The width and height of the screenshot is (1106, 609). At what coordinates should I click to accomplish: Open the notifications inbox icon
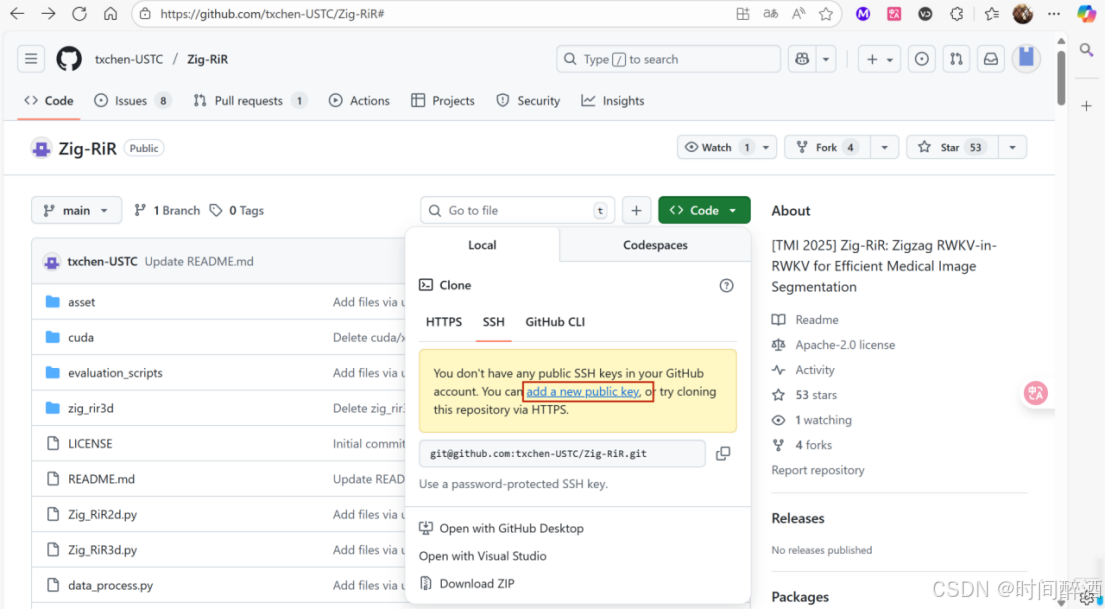coord(990,59)
